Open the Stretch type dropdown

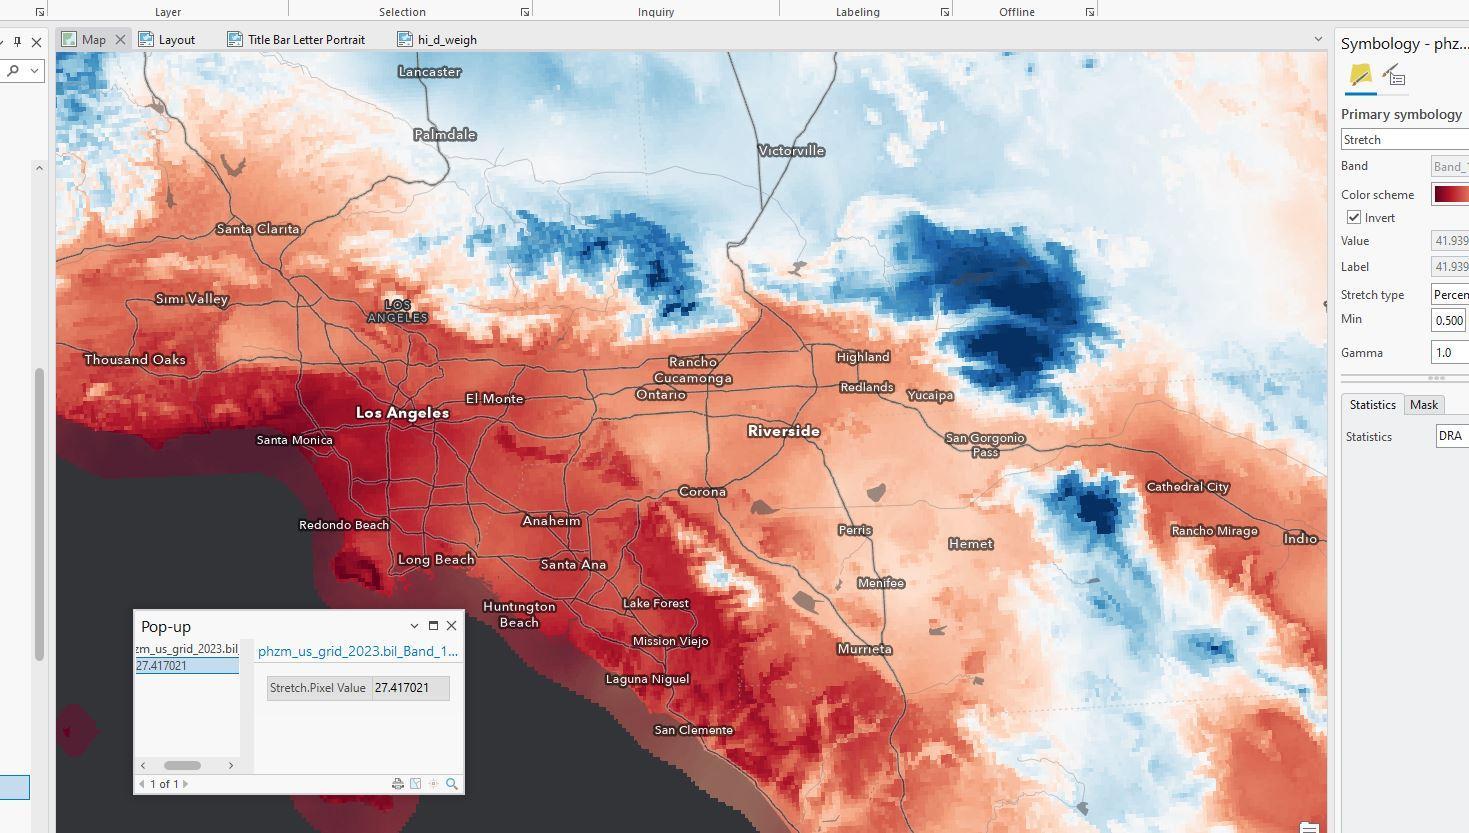tap(1449, 295)
